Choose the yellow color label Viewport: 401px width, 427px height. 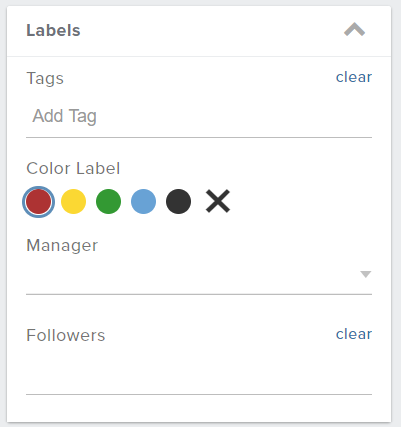coord(73,202)
